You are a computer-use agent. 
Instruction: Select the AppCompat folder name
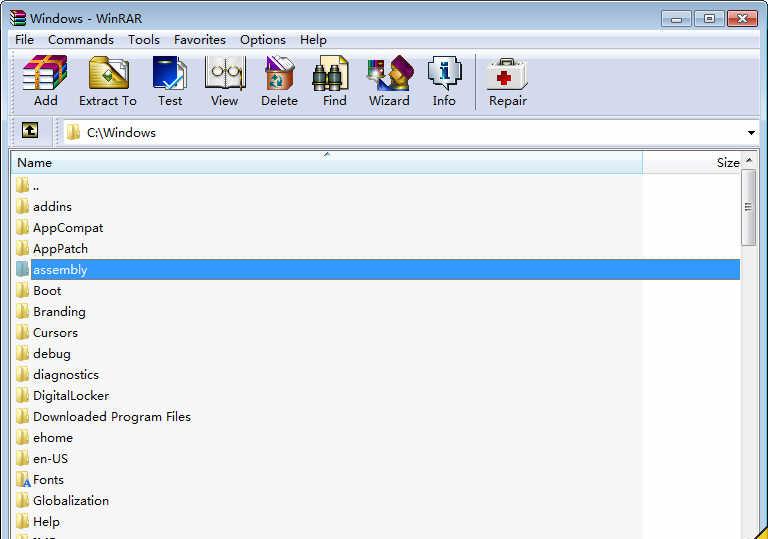pos(68,228)
